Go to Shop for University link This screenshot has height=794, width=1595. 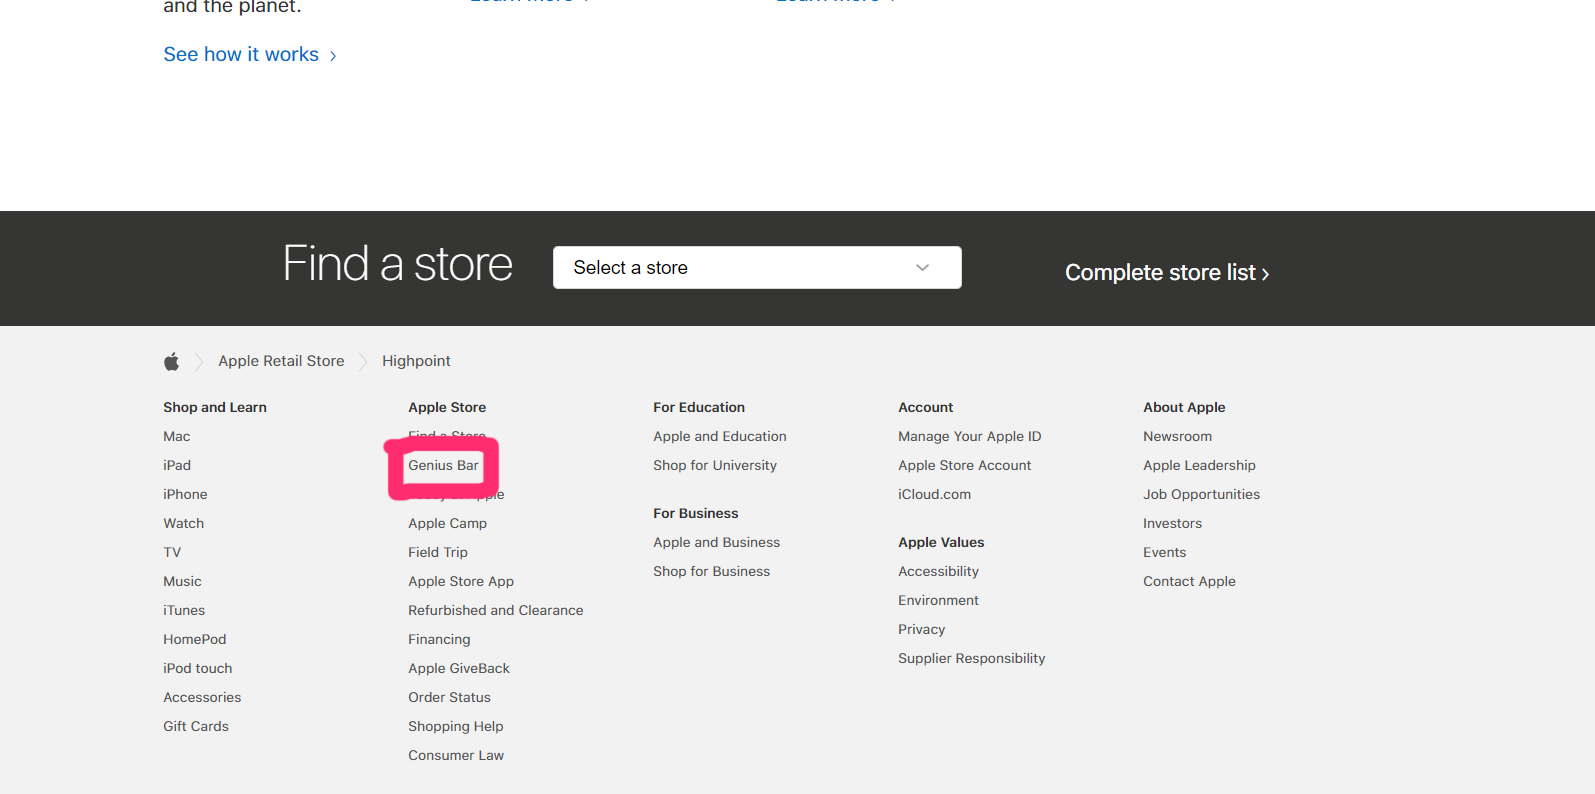715,465
